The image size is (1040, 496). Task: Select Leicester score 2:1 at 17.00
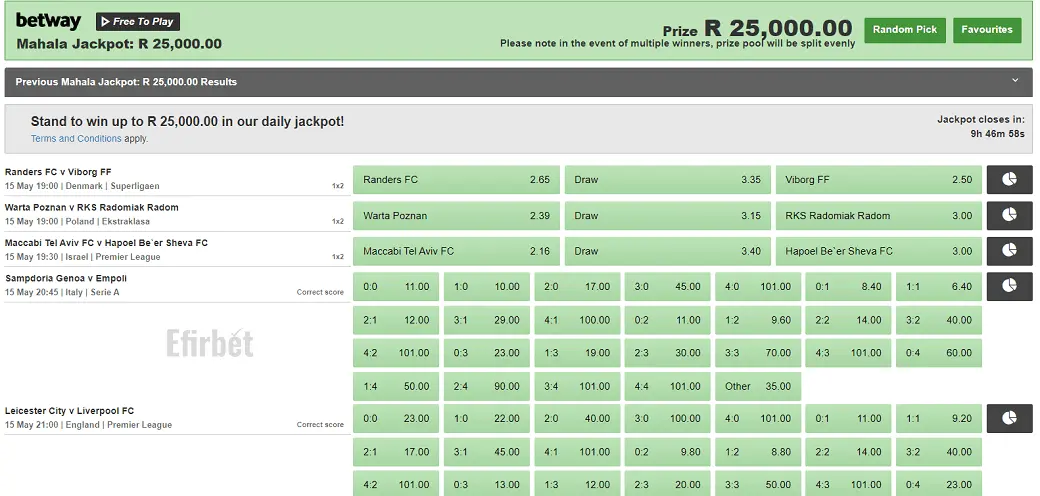tap(396, 452)
